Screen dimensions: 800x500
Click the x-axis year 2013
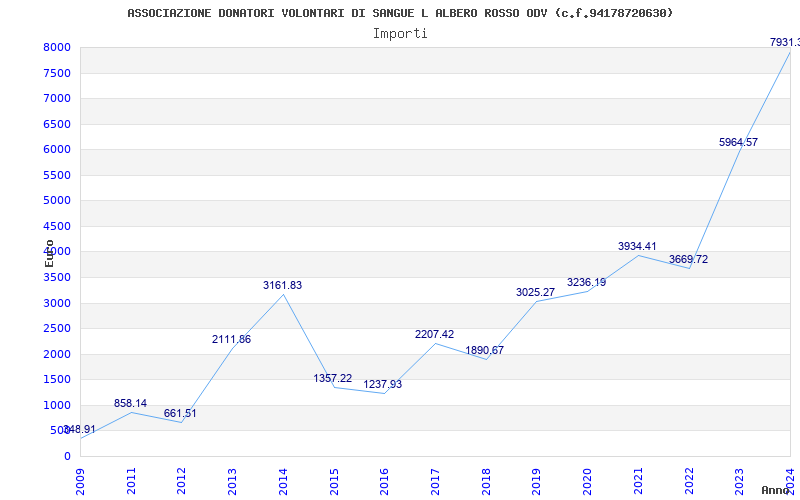(232, 481)
